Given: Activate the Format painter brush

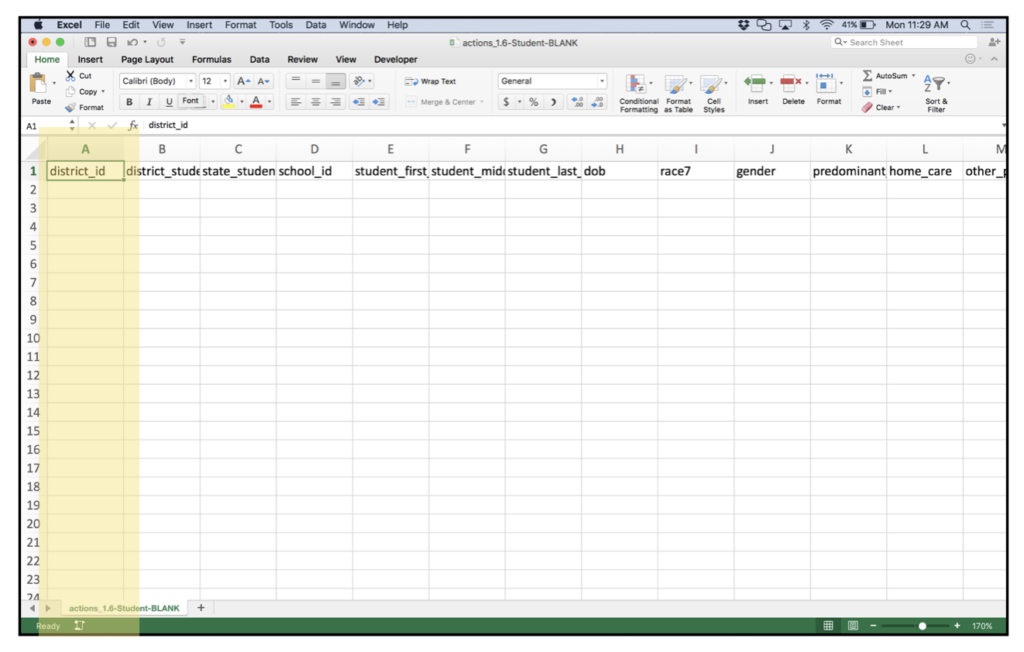Looking at the screenshot, I should tap(71, 107).
